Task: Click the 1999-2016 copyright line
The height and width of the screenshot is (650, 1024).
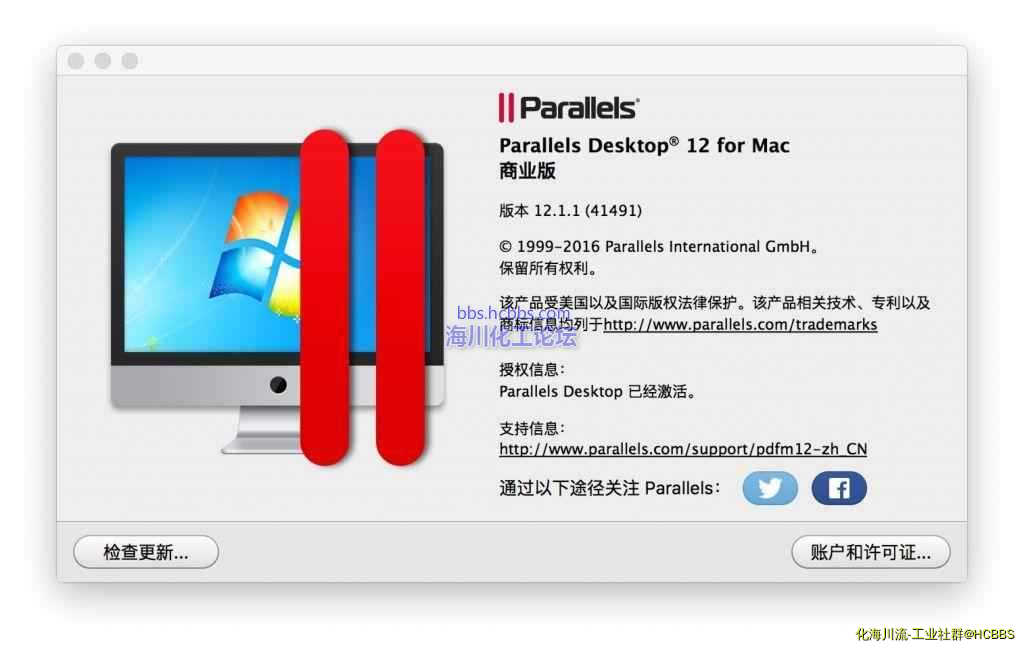Action: (658, 247)
